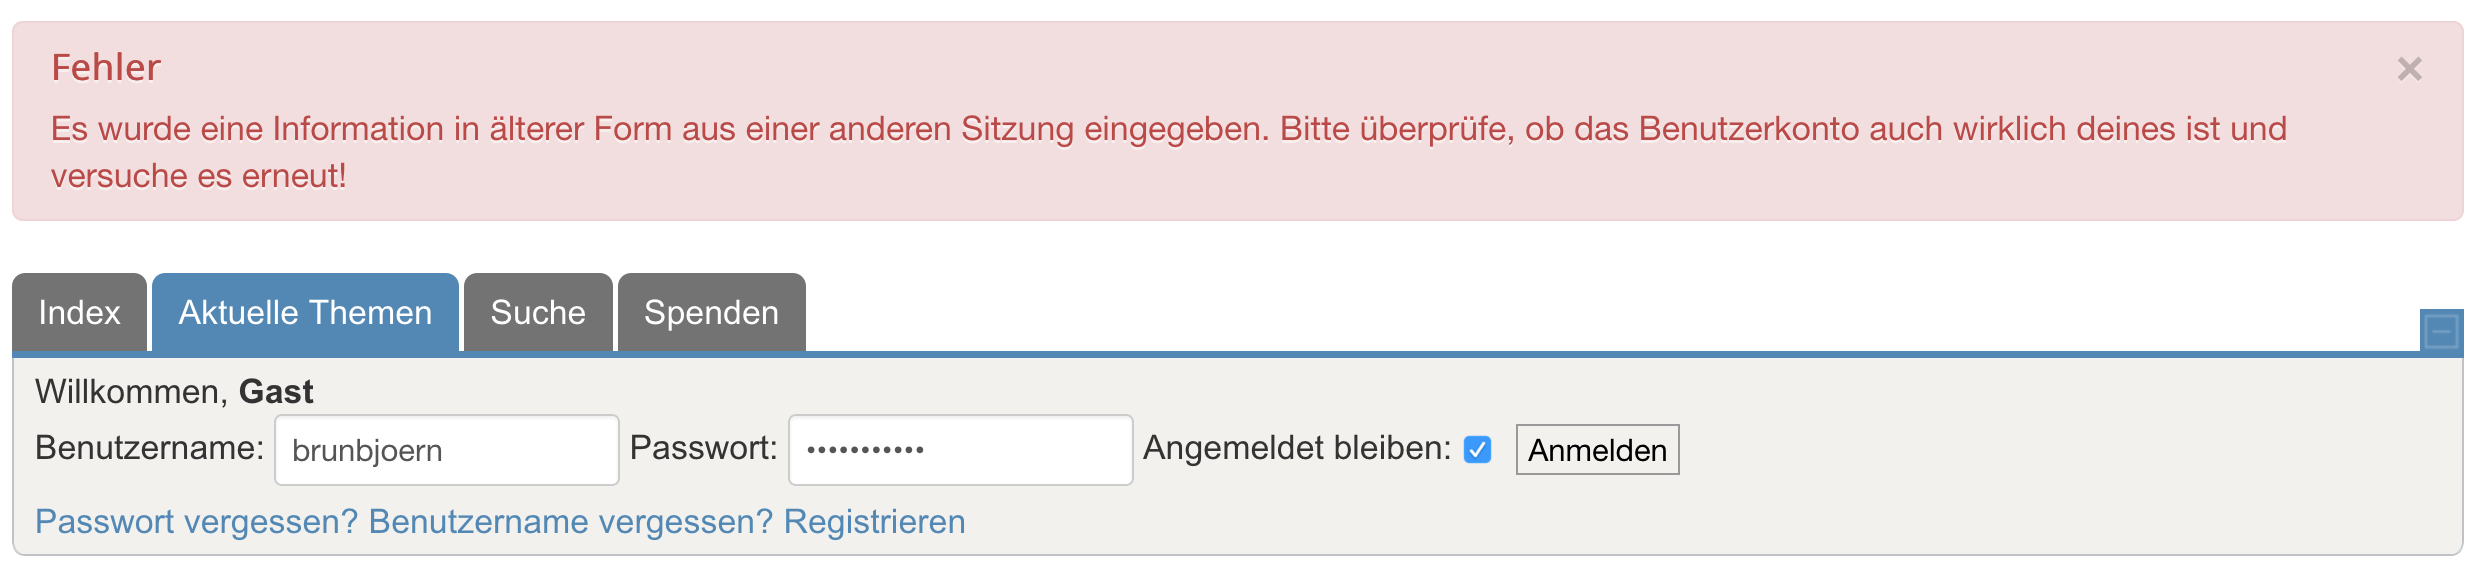2480x576 pixels.
Task: Go to the Suche tab
Action: click(538, 313)
